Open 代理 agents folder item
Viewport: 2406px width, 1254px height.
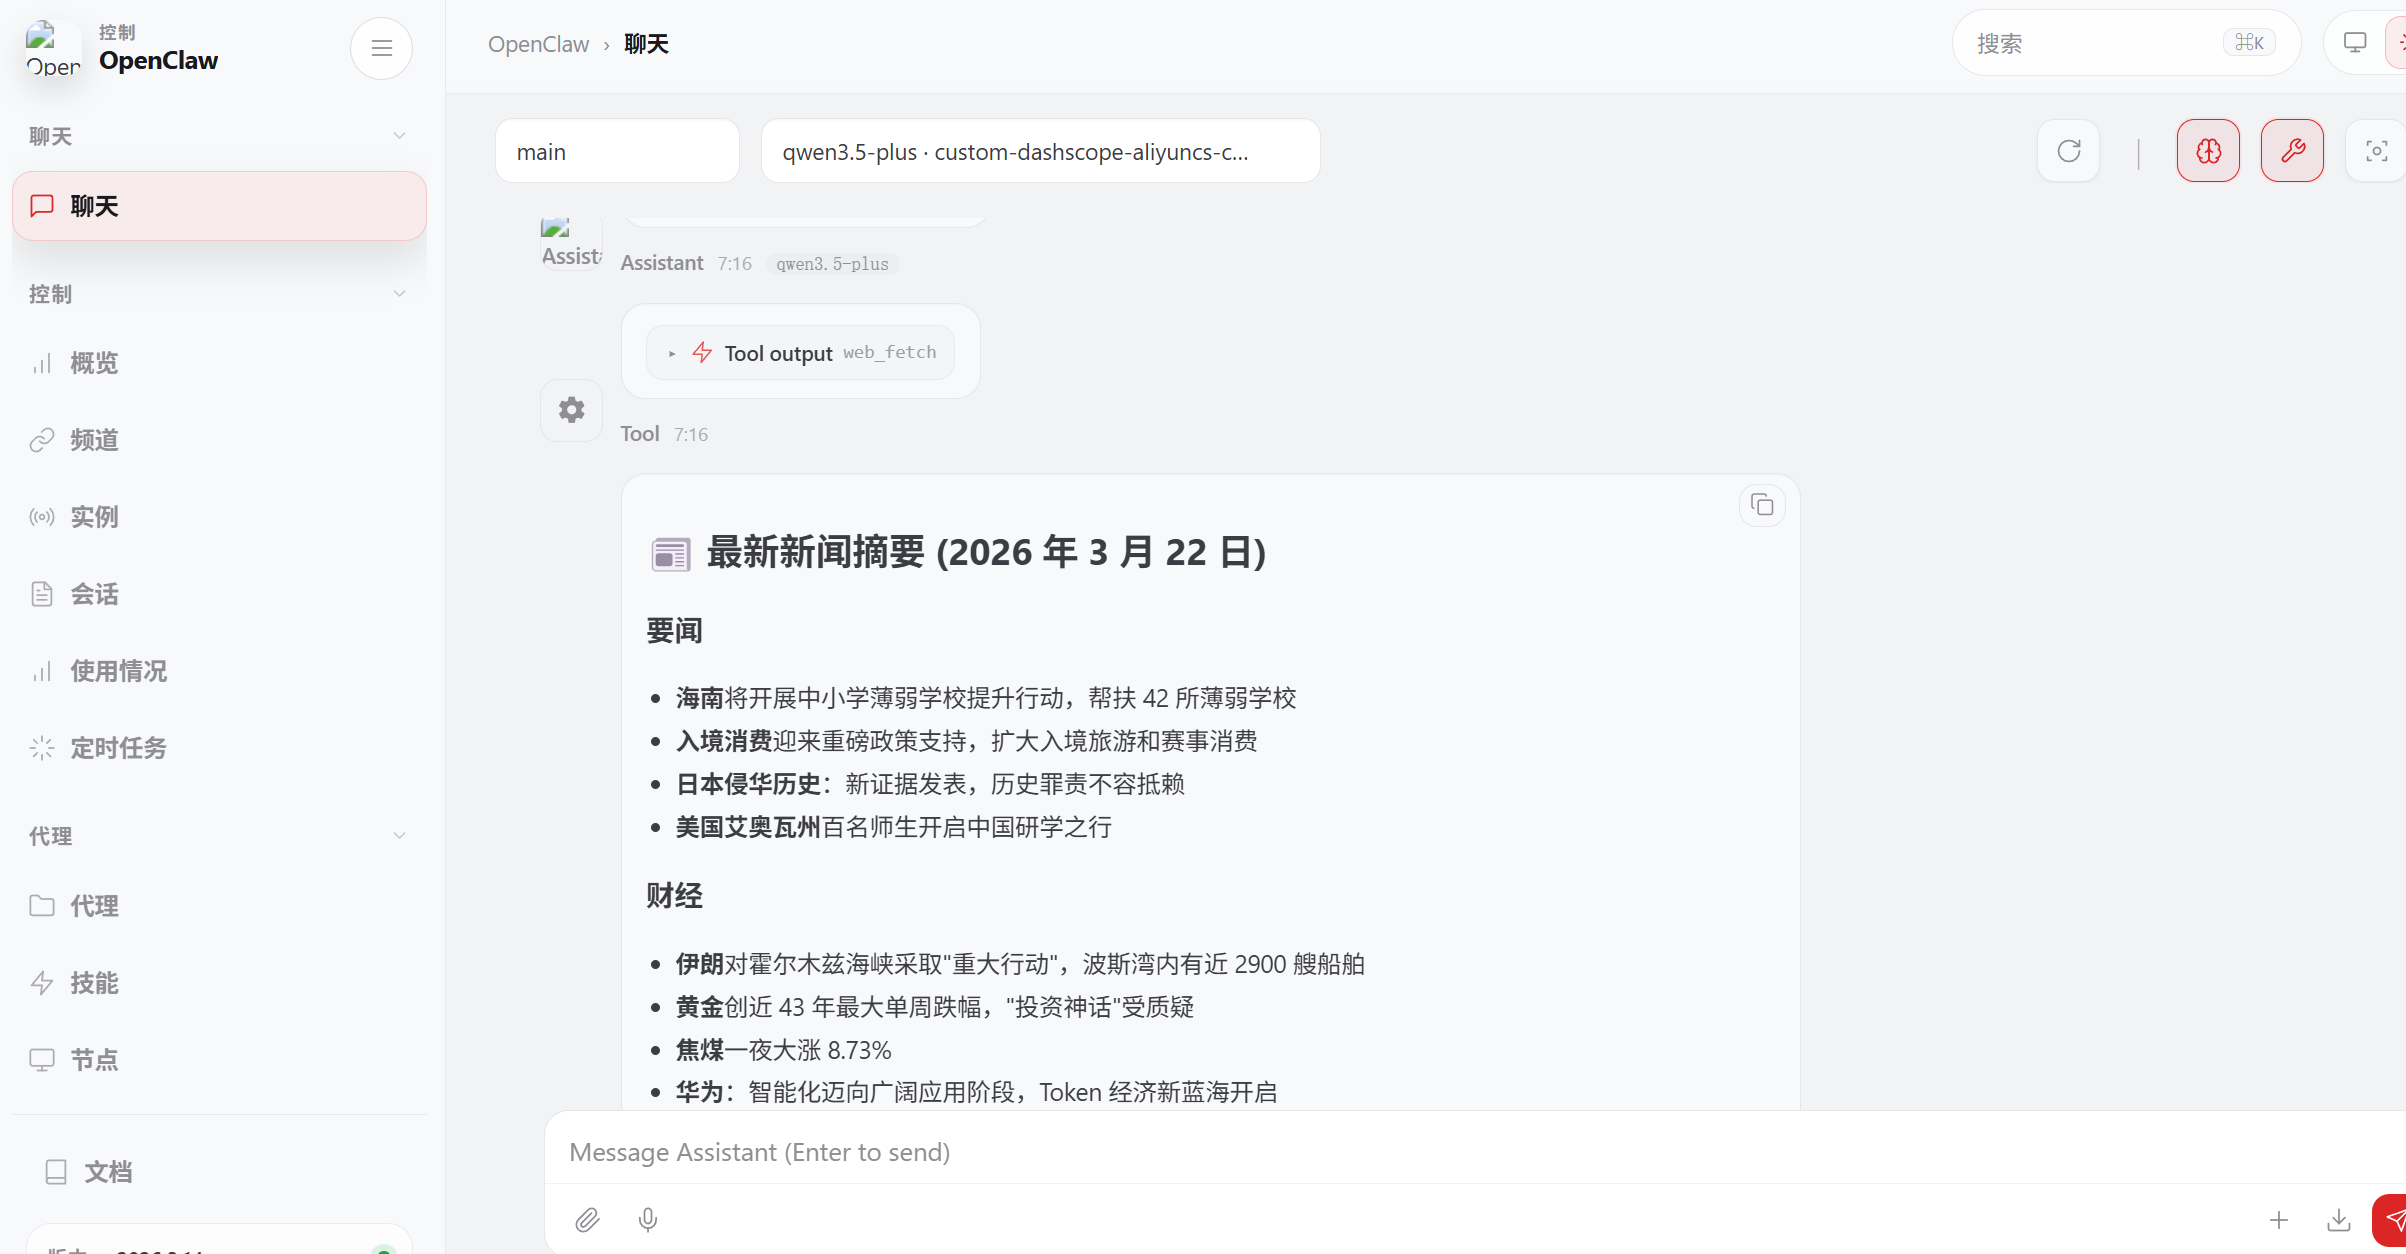[x=219, y=906]
